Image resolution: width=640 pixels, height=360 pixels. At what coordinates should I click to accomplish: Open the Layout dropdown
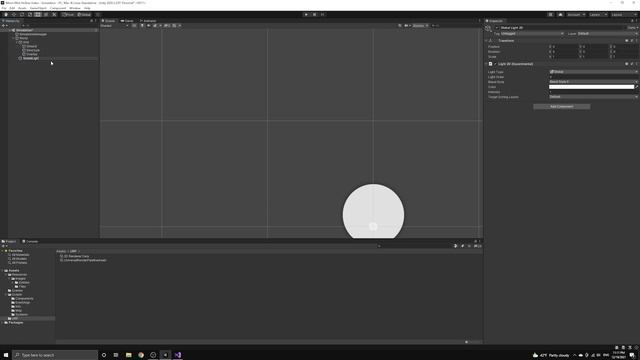[x=623, y=15]
